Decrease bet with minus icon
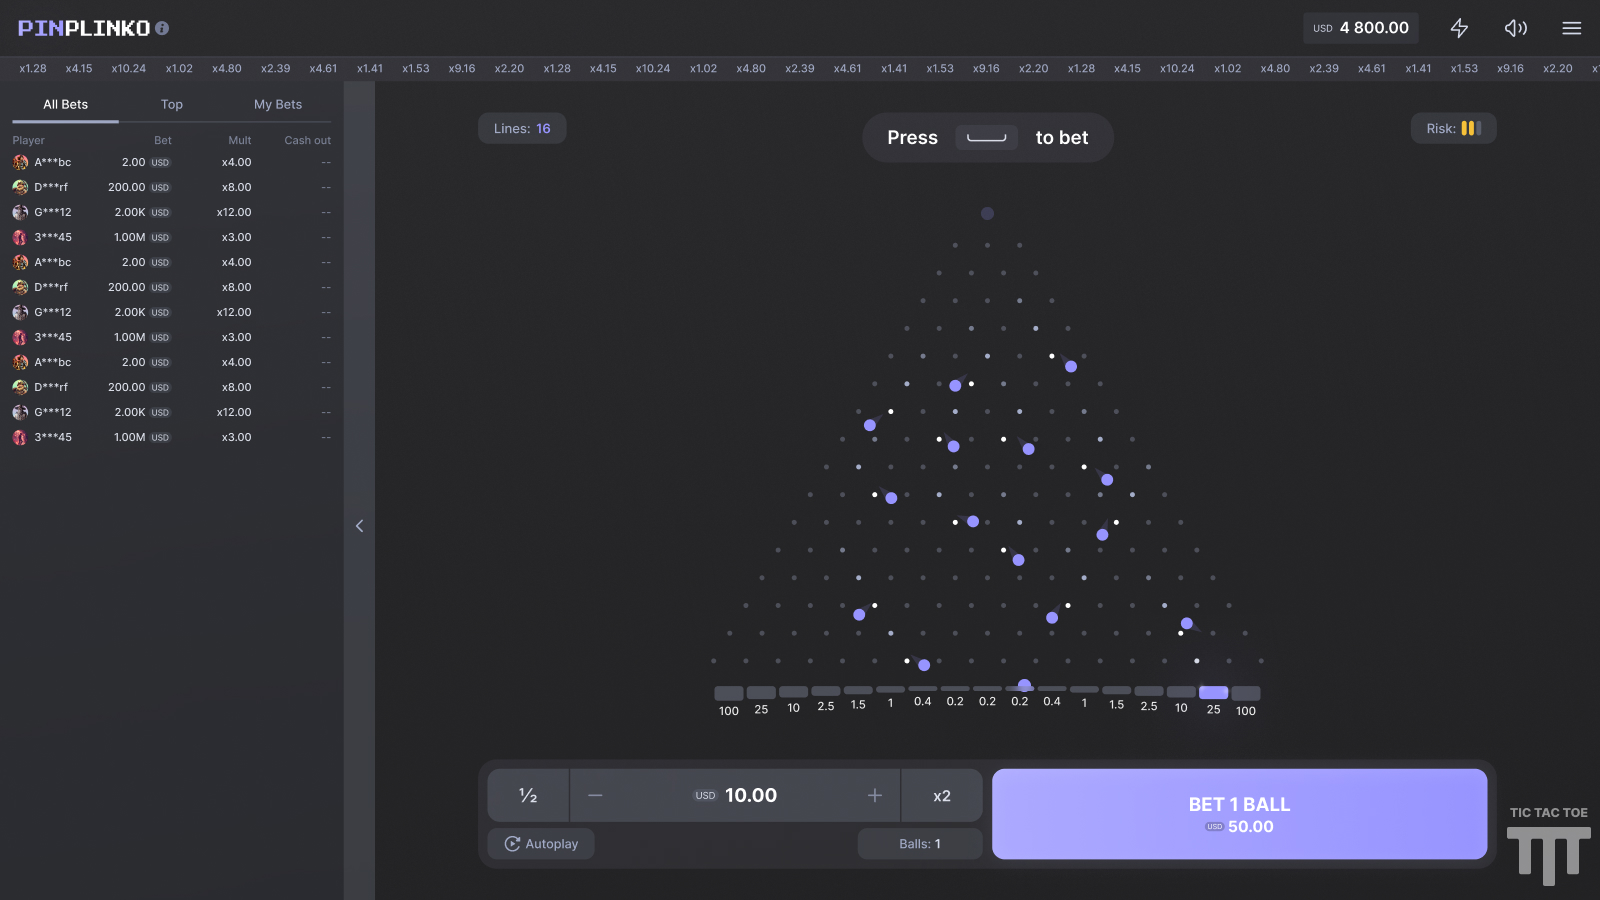The height and width of the screenshot is (900, 1600). (595, 795)
